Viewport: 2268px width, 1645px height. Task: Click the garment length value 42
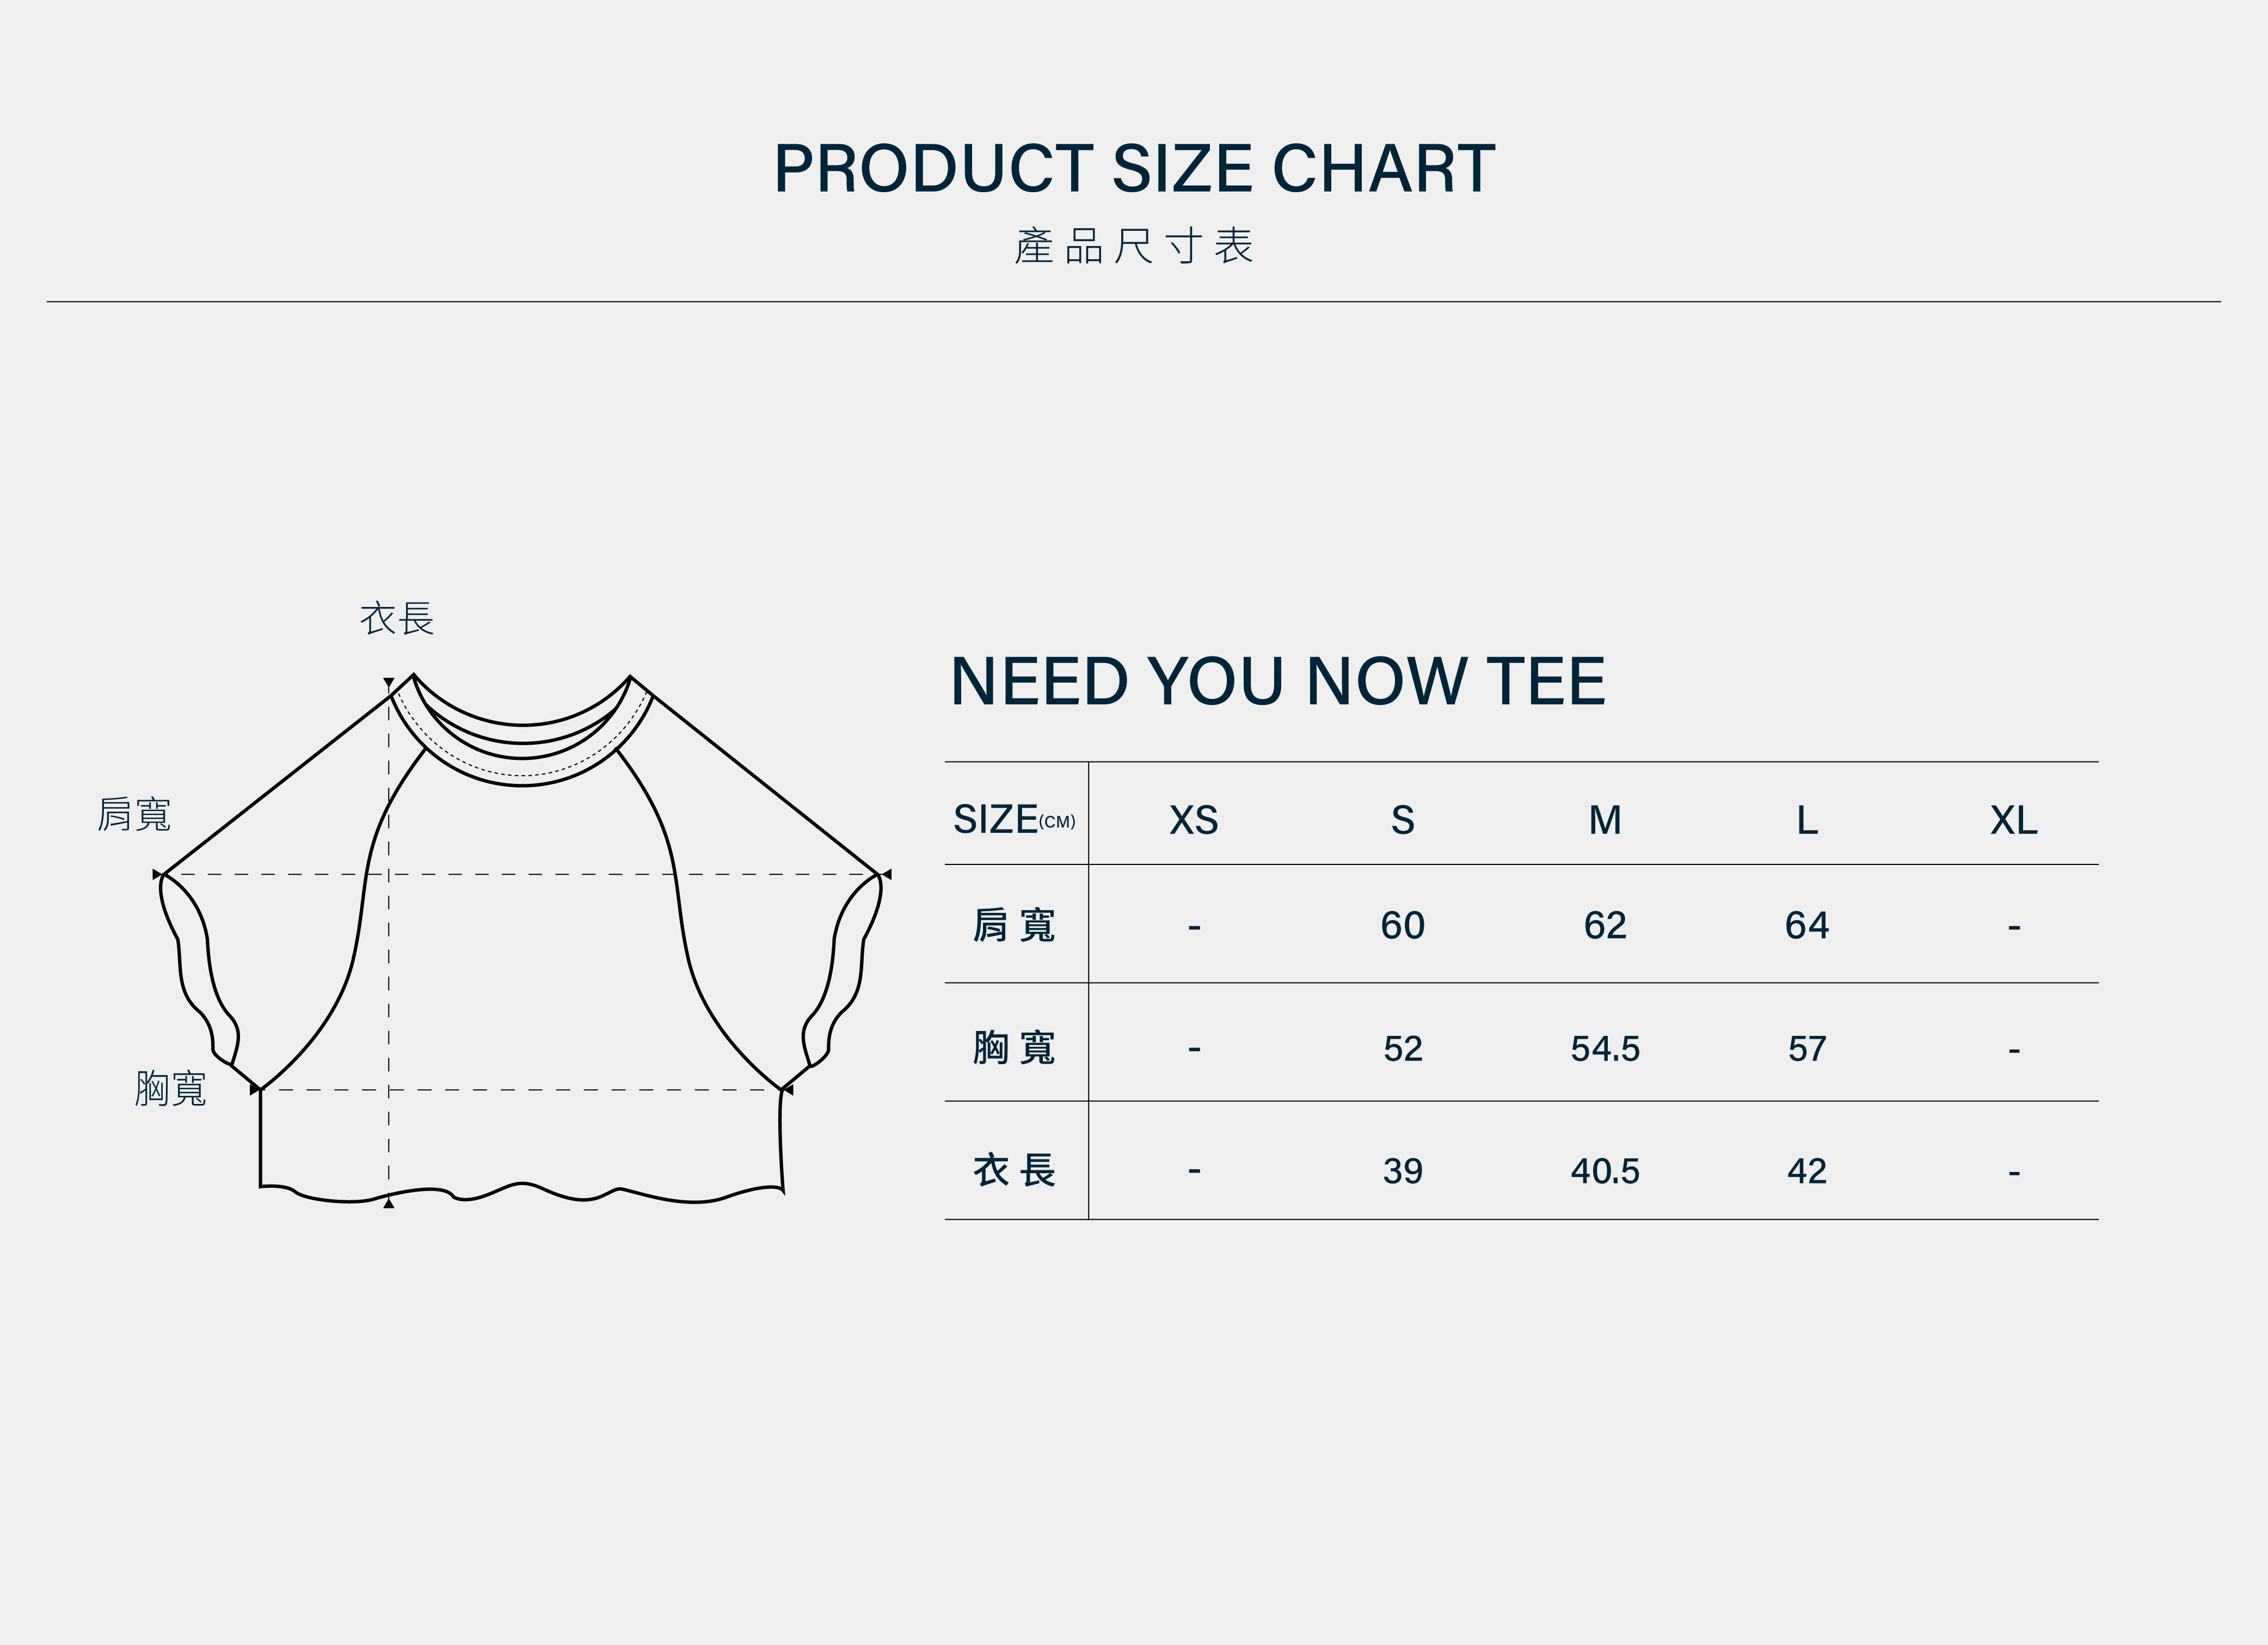1807,1171
